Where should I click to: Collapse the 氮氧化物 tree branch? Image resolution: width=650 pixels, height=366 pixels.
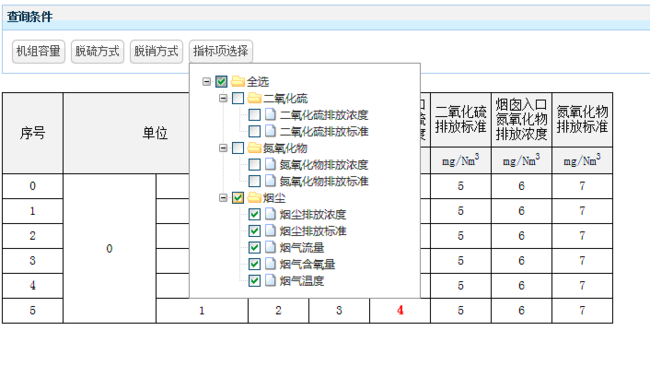tap(223, 148)
